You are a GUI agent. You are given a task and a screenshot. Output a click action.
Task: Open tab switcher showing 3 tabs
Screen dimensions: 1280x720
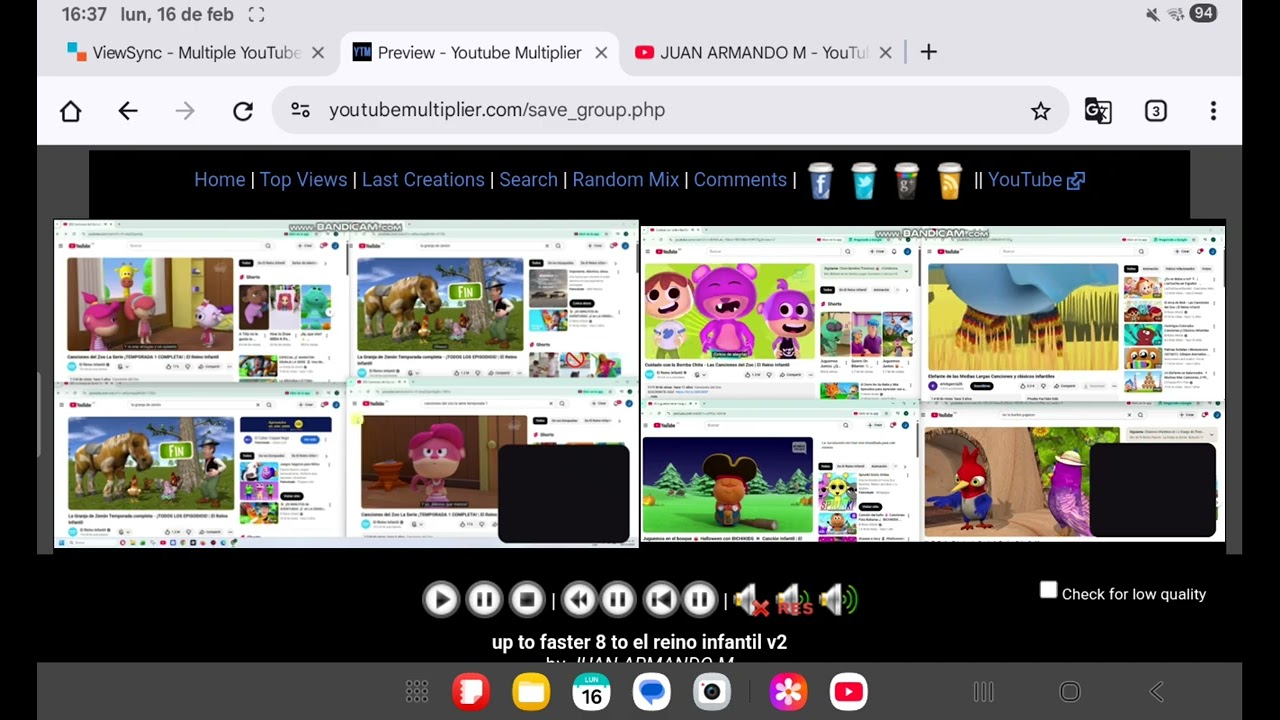click(1156, 111)
